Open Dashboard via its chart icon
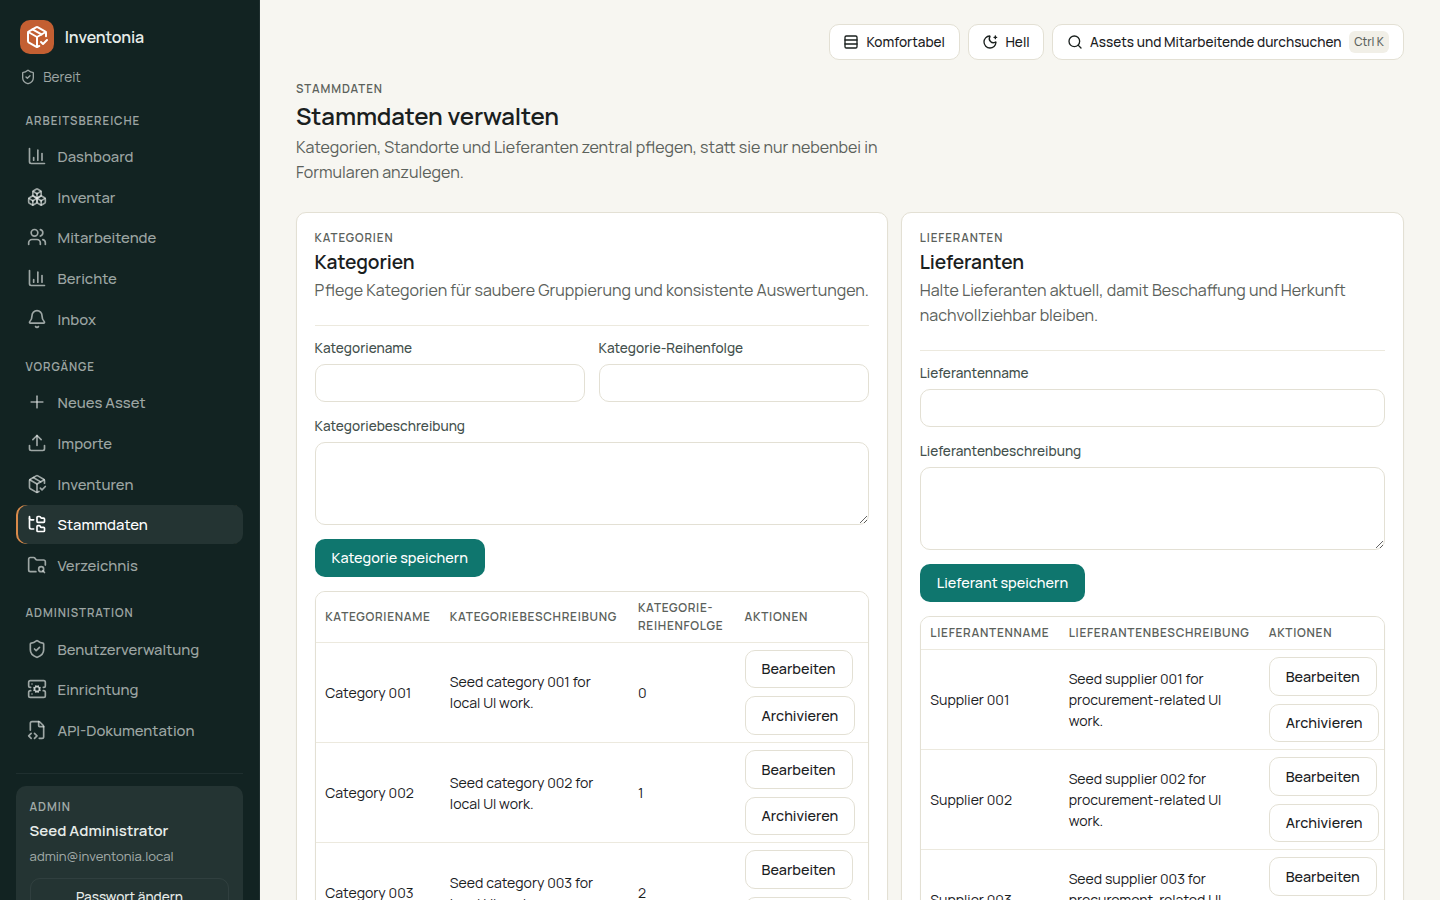This screenshot has height=900, width=1440. 37,156
